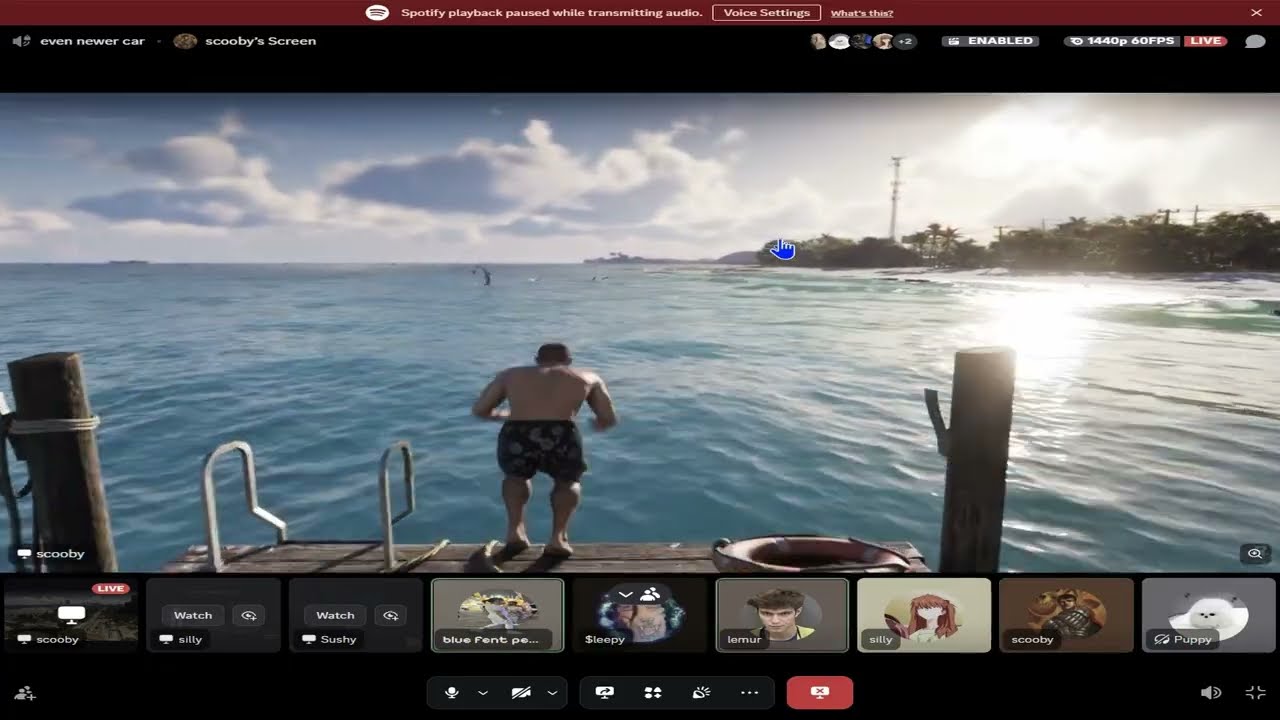The width and height of the screenshot is (1280, 720).
Task: Open the activities launcher icon
Action: point(653,692)
